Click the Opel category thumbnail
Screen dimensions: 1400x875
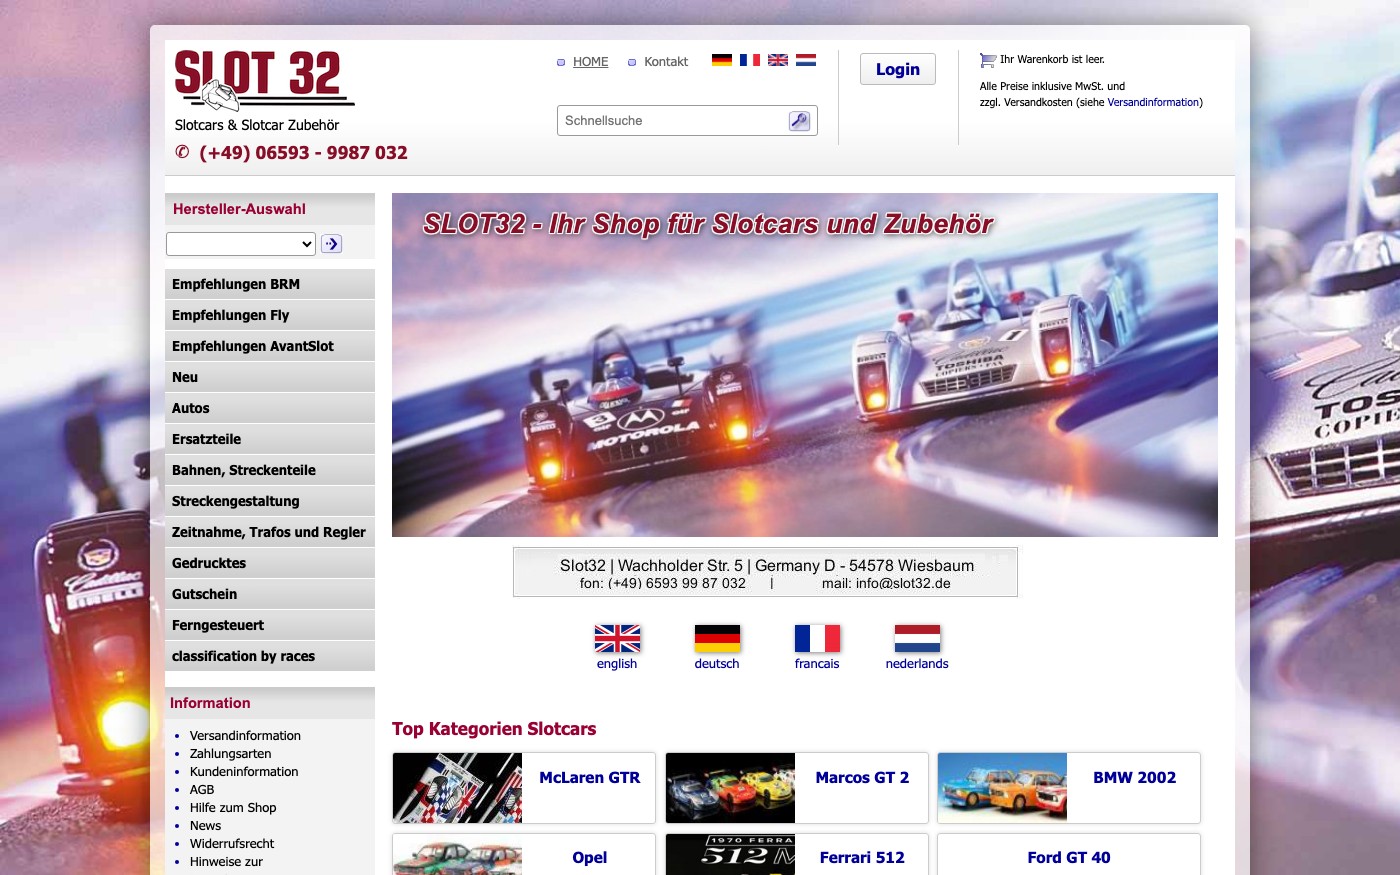[458, 855]
